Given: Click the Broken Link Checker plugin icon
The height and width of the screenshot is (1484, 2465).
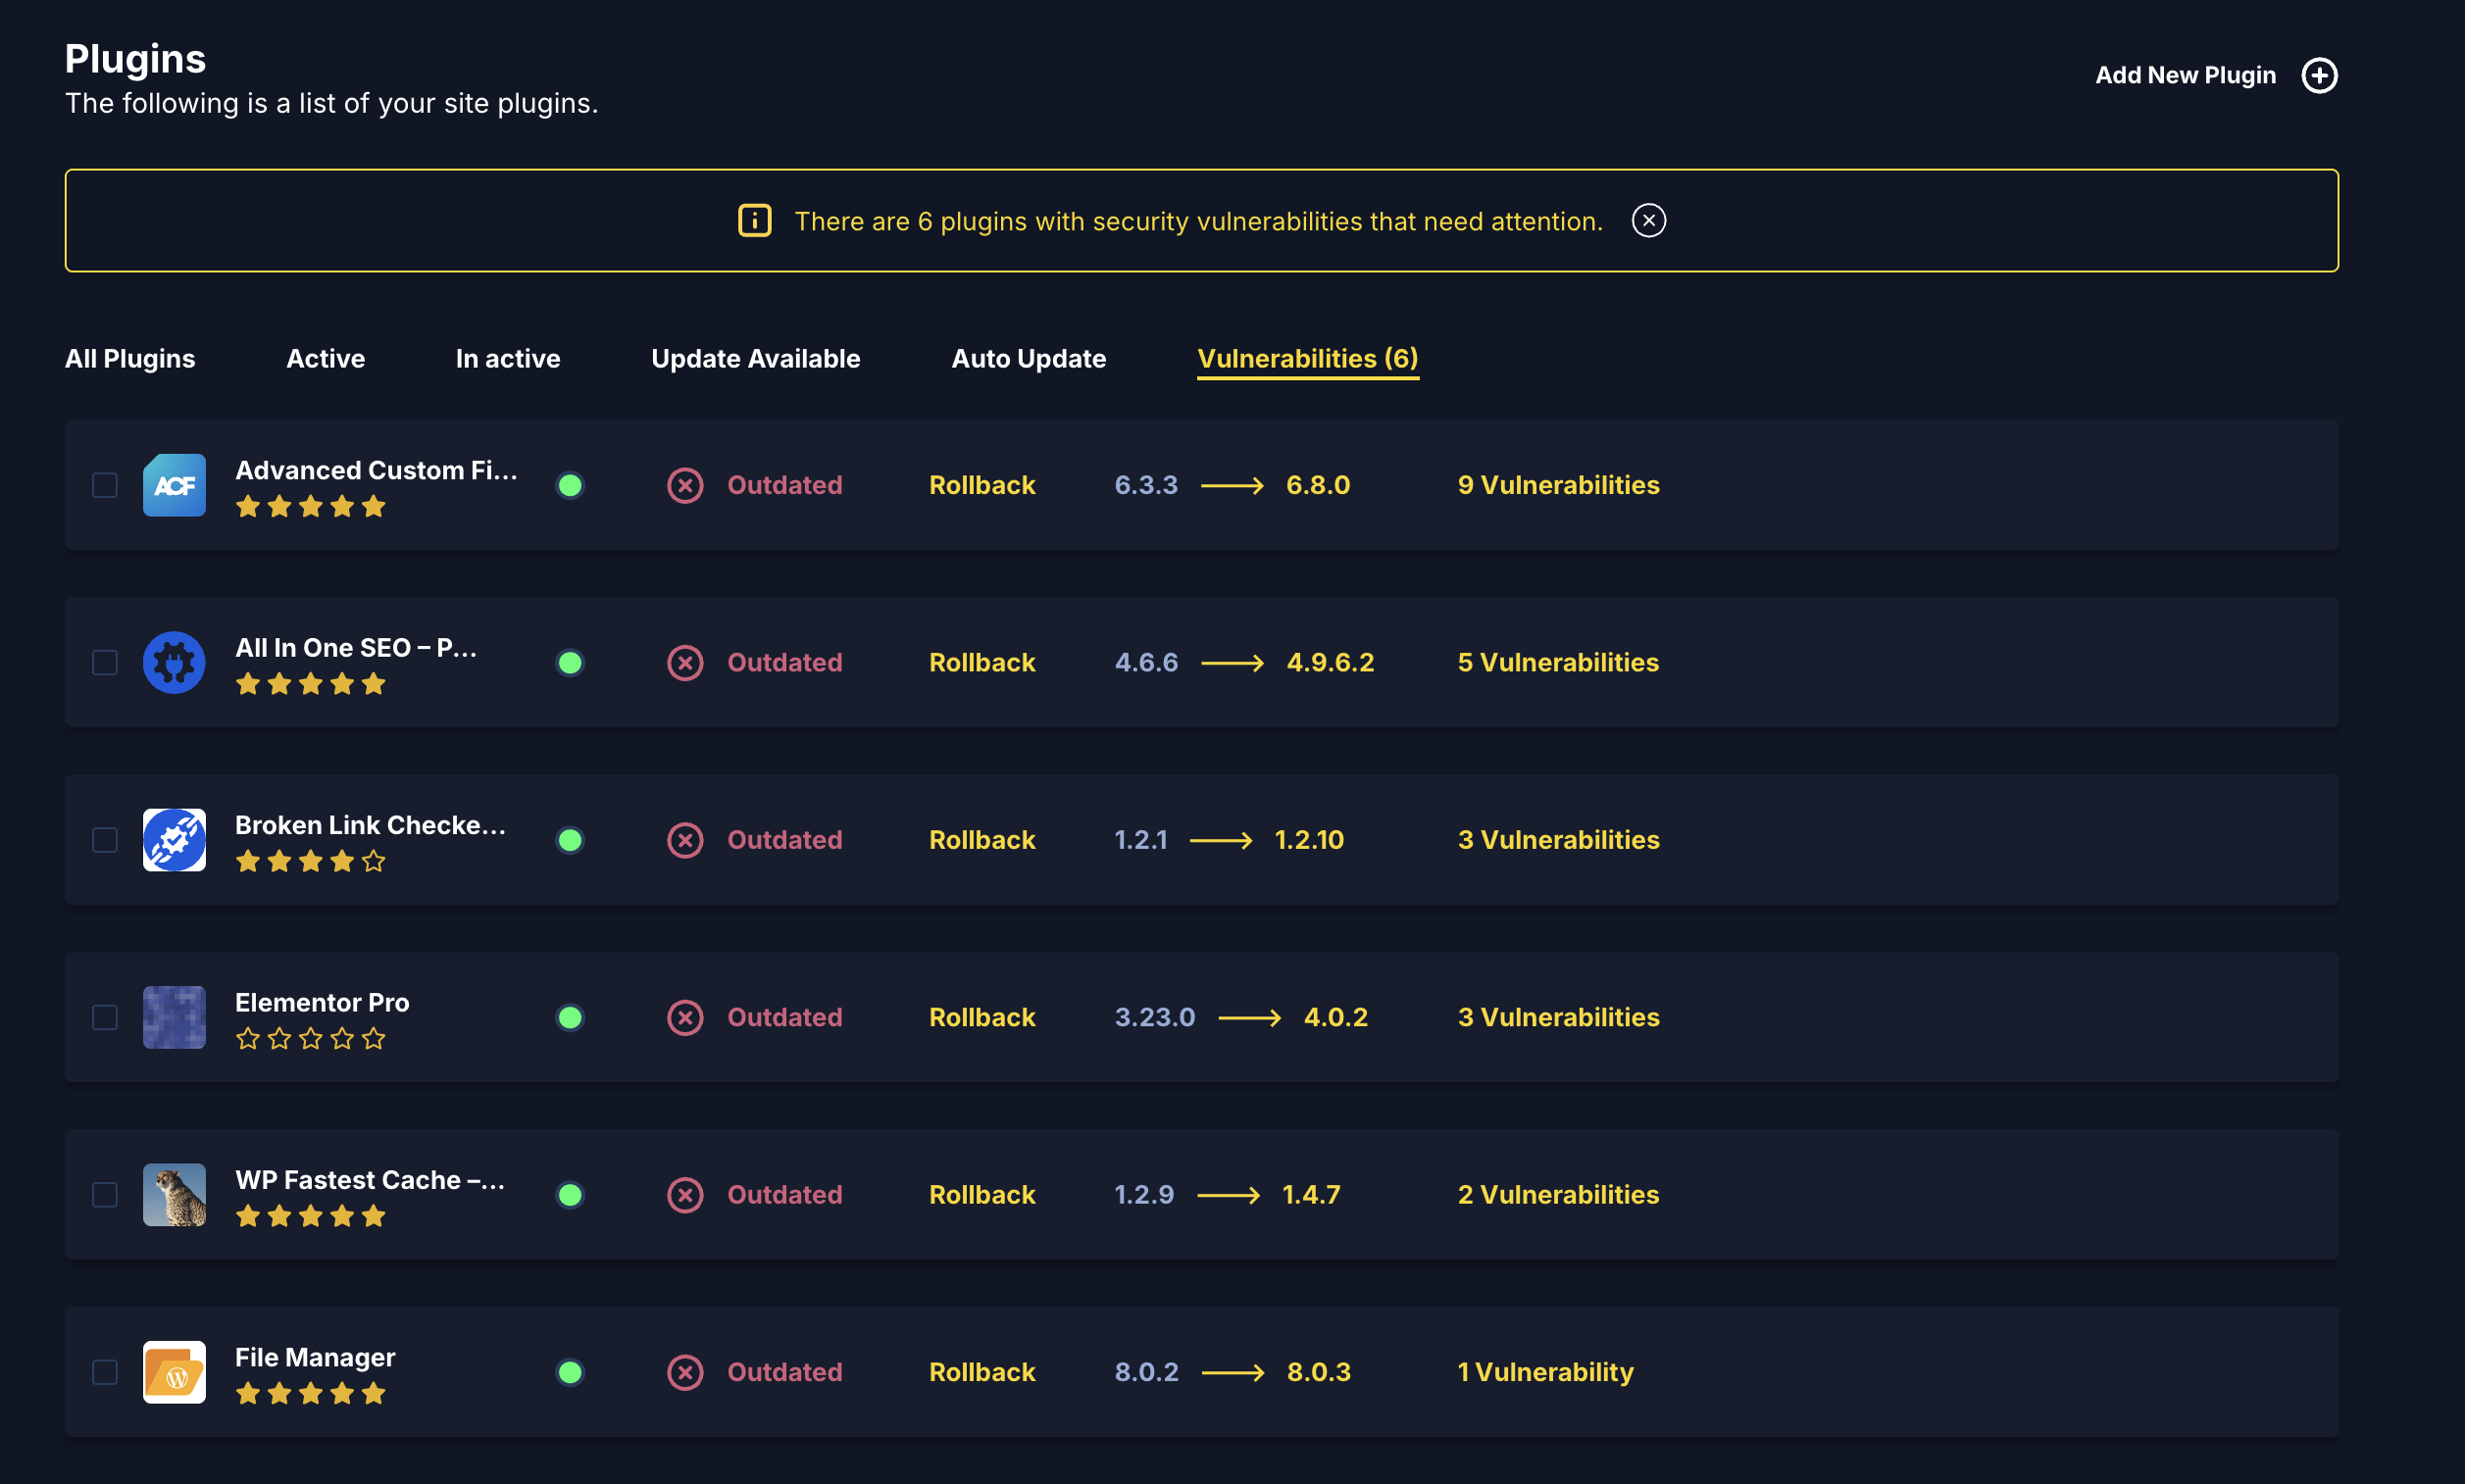Looking at the screenshot, I should point(174,840).
